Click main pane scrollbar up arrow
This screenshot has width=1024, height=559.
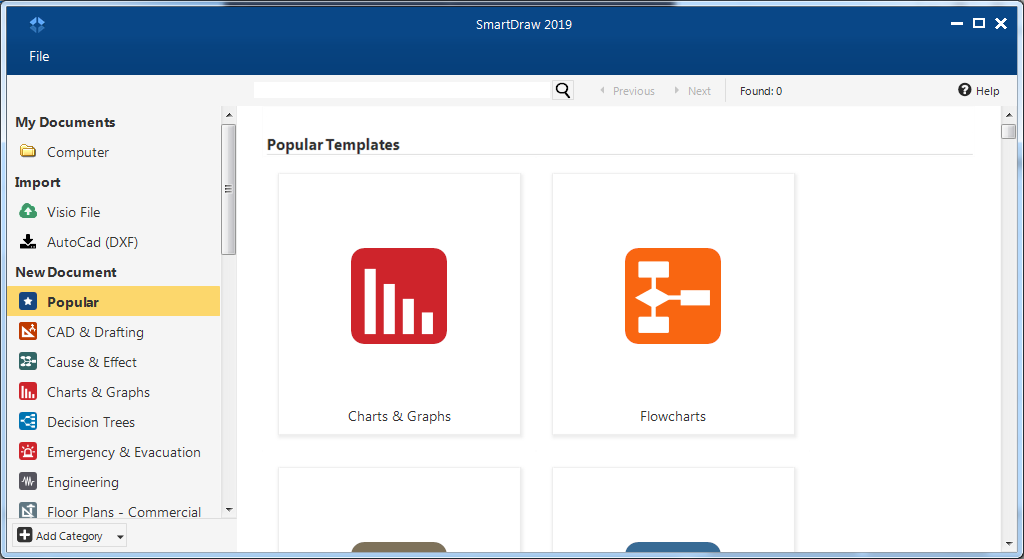point(1009,116)
